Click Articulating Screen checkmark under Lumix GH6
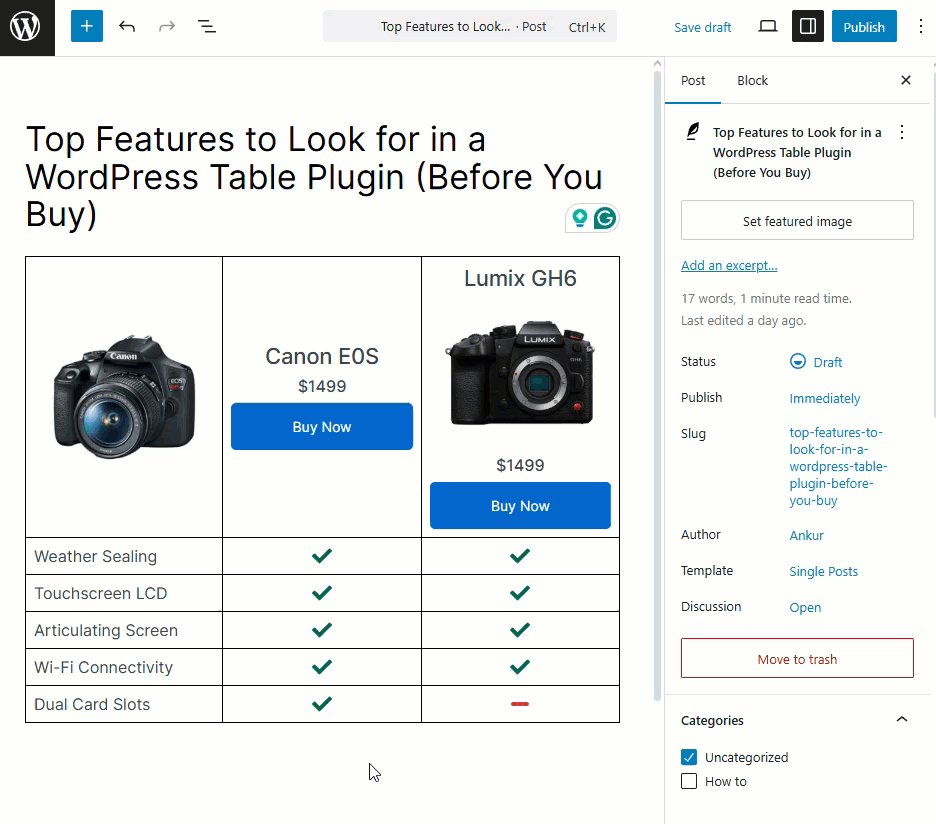Image resolution: width=936 pixels, height=824 pixels. coord(520,630)
